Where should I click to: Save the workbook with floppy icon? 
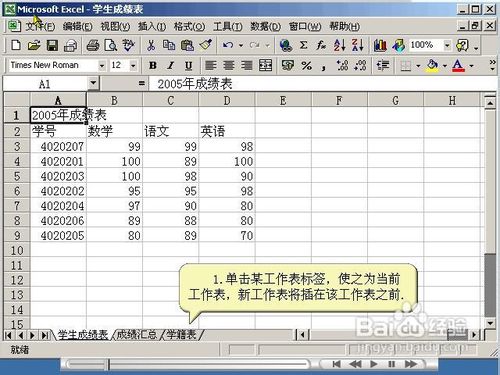coord(52,45)
